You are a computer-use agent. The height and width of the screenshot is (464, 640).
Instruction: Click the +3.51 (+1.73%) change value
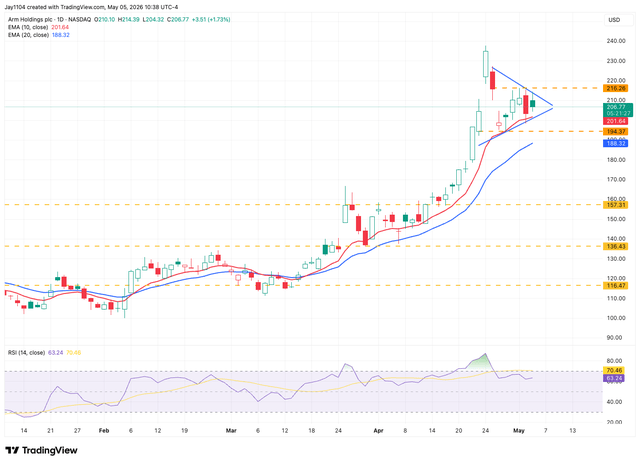(x=211, y=20)
